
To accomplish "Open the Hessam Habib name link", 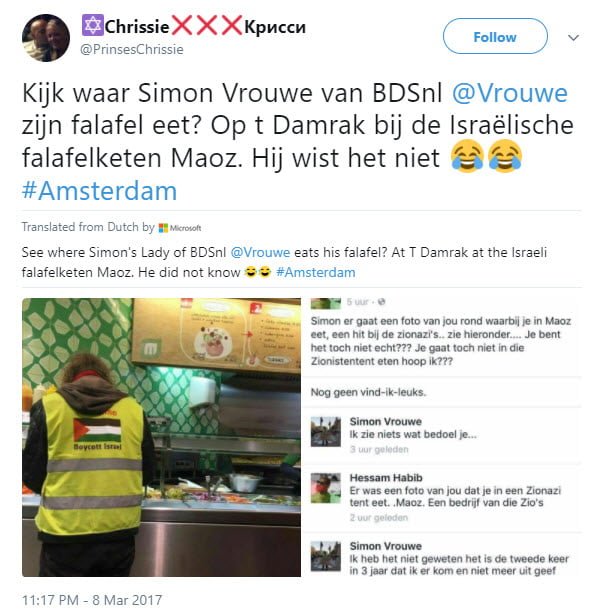I will (x=386, y=478).
